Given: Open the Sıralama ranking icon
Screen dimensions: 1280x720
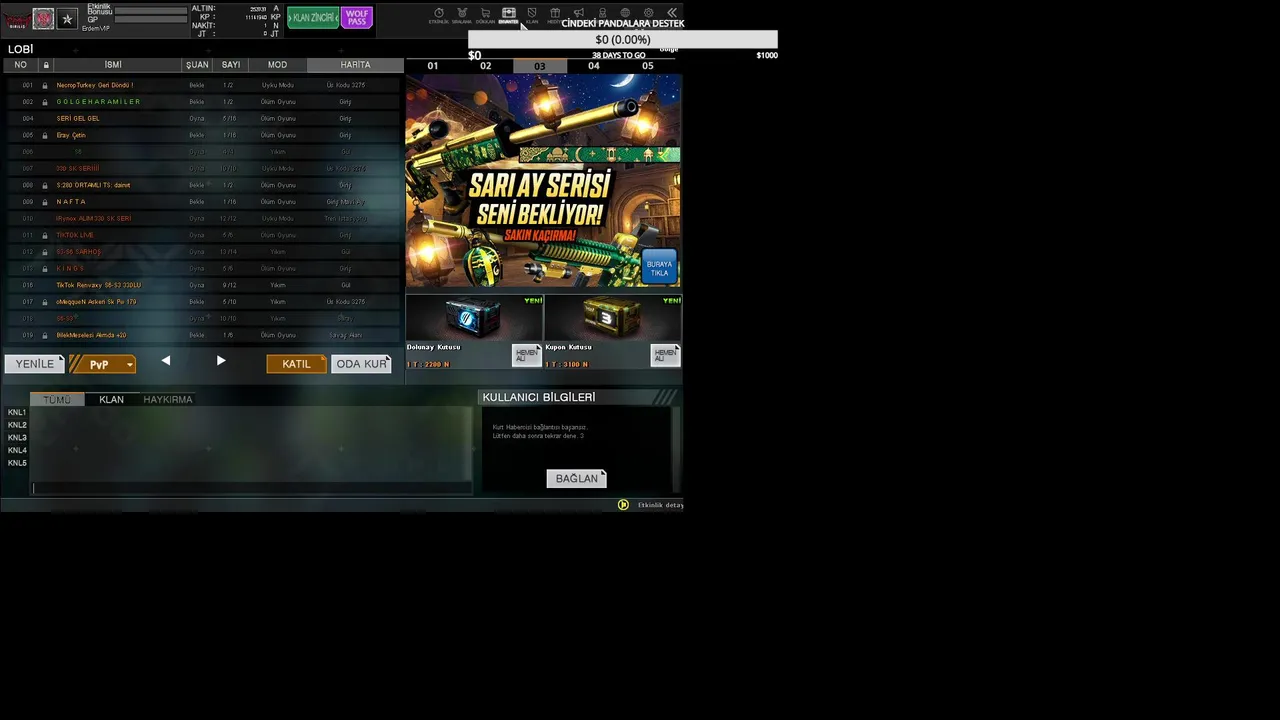Looking at the screenshot, I should pos(462,15).
